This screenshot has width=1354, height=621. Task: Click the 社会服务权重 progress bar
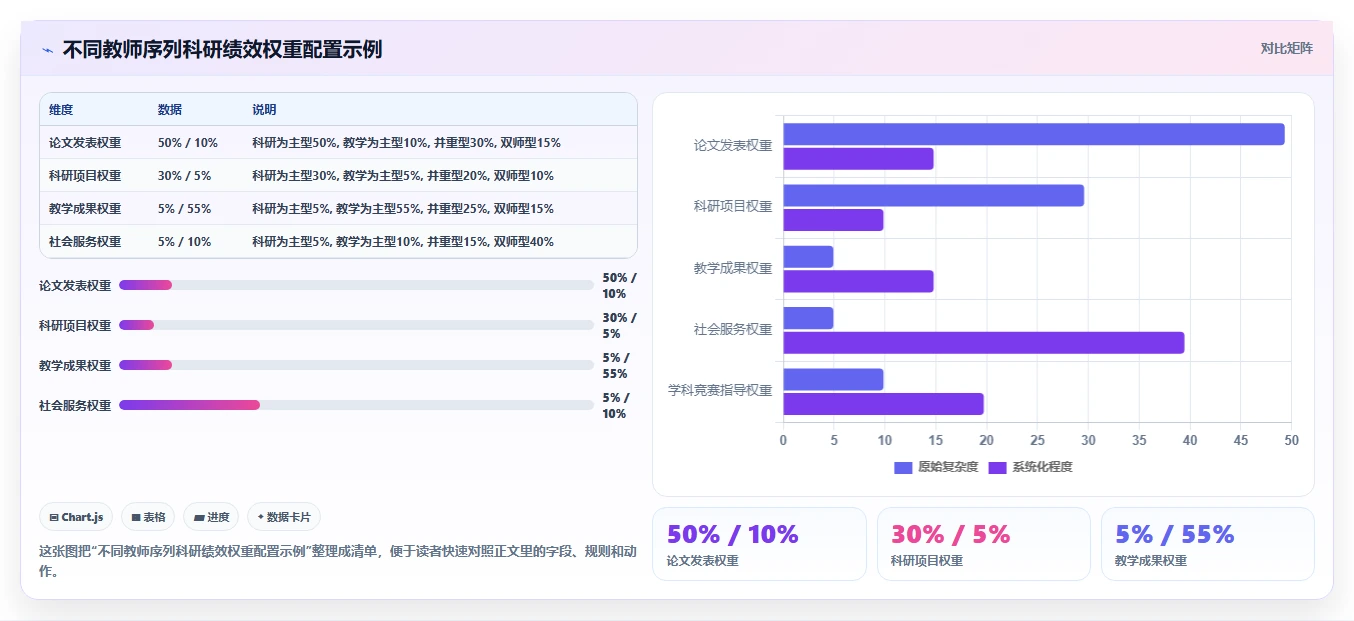[x=356, y=405]
